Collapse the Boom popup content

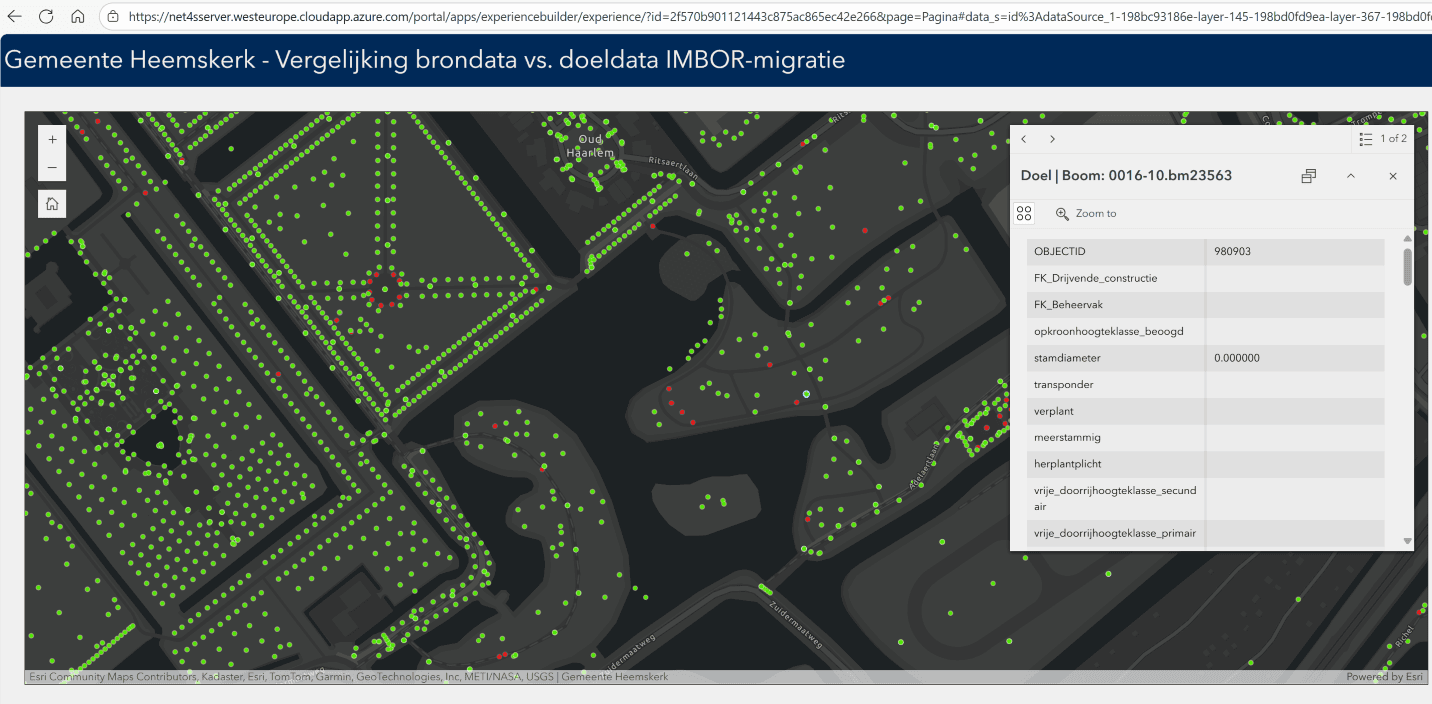(1350, 176)
